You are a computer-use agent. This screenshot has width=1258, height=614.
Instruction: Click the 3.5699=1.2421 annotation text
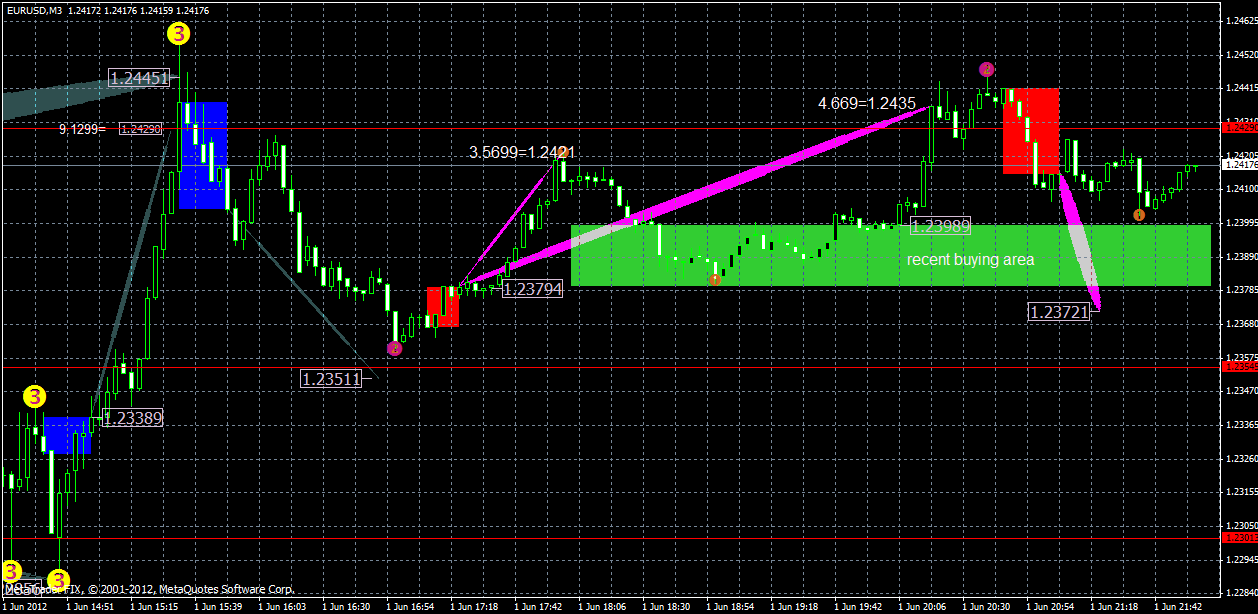point(523,152)
